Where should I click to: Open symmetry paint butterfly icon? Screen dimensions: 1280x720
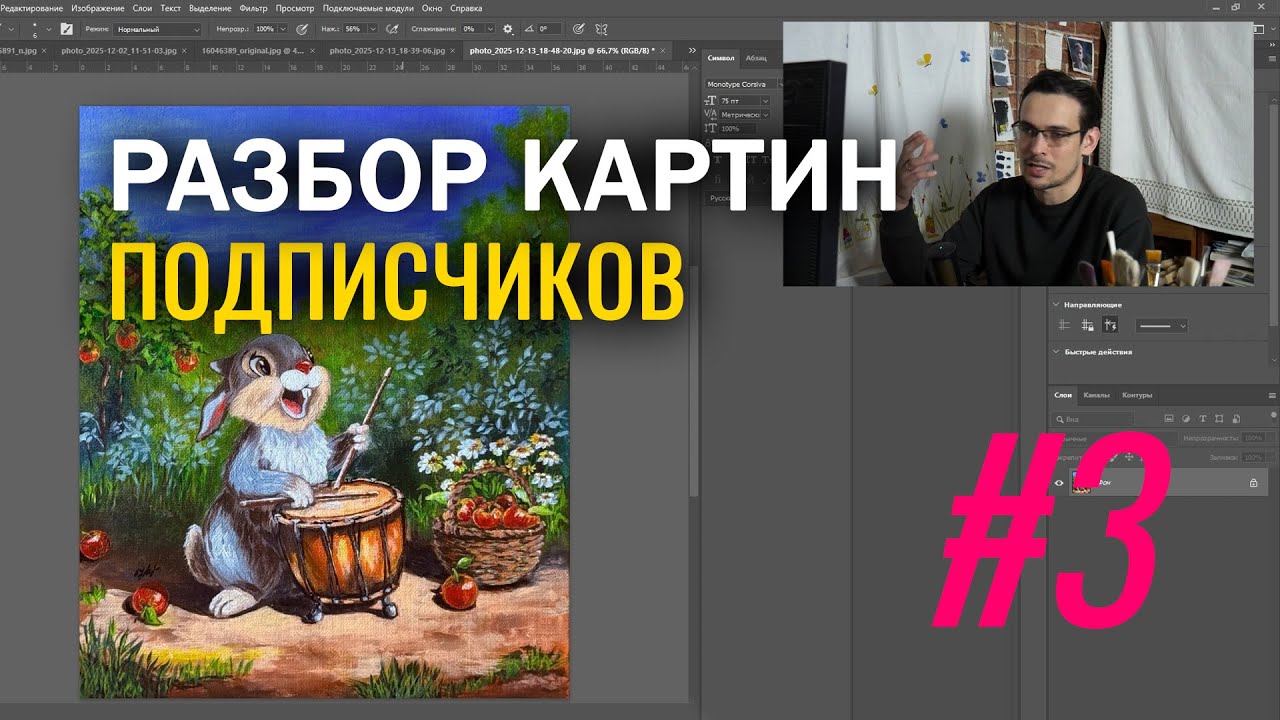pos(601,29)
